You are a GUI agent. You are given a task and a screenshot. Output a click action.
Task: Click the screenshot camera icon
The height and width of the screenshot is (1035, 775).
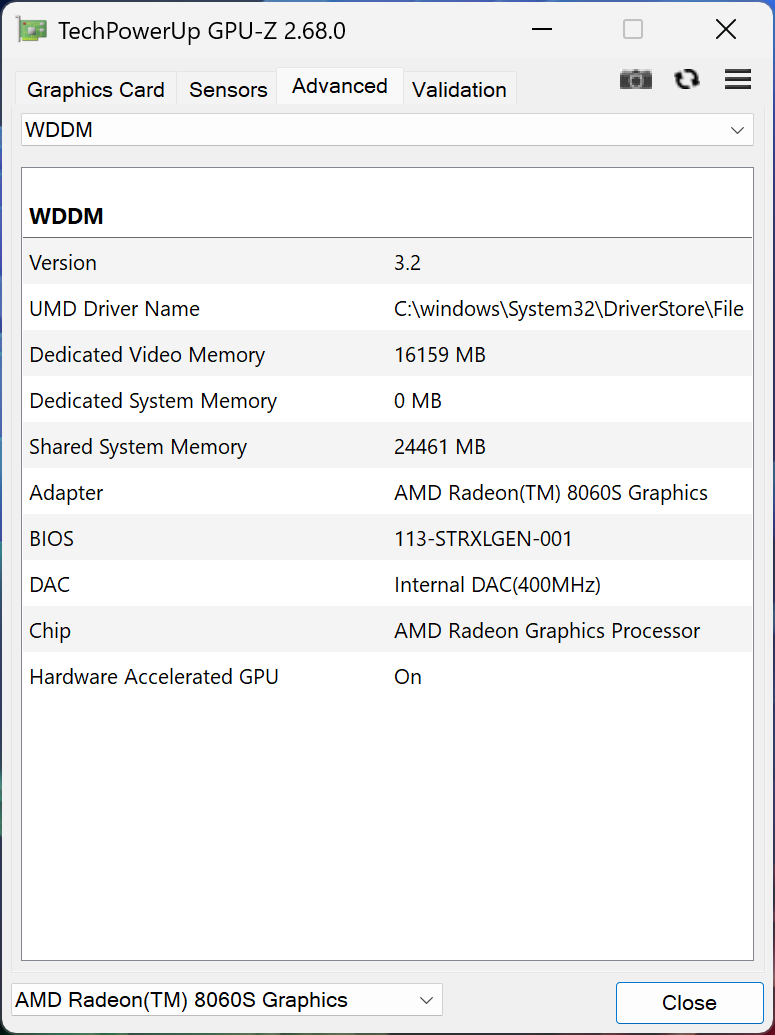635,80
